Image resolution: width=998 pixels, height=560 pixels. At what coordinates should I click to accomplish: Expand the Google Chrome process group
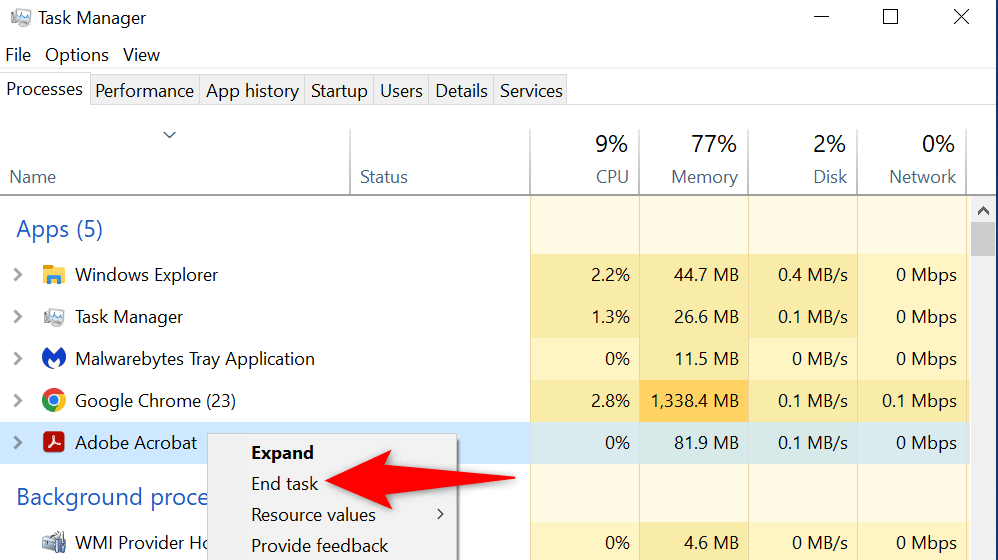click(x=18, y=401)
